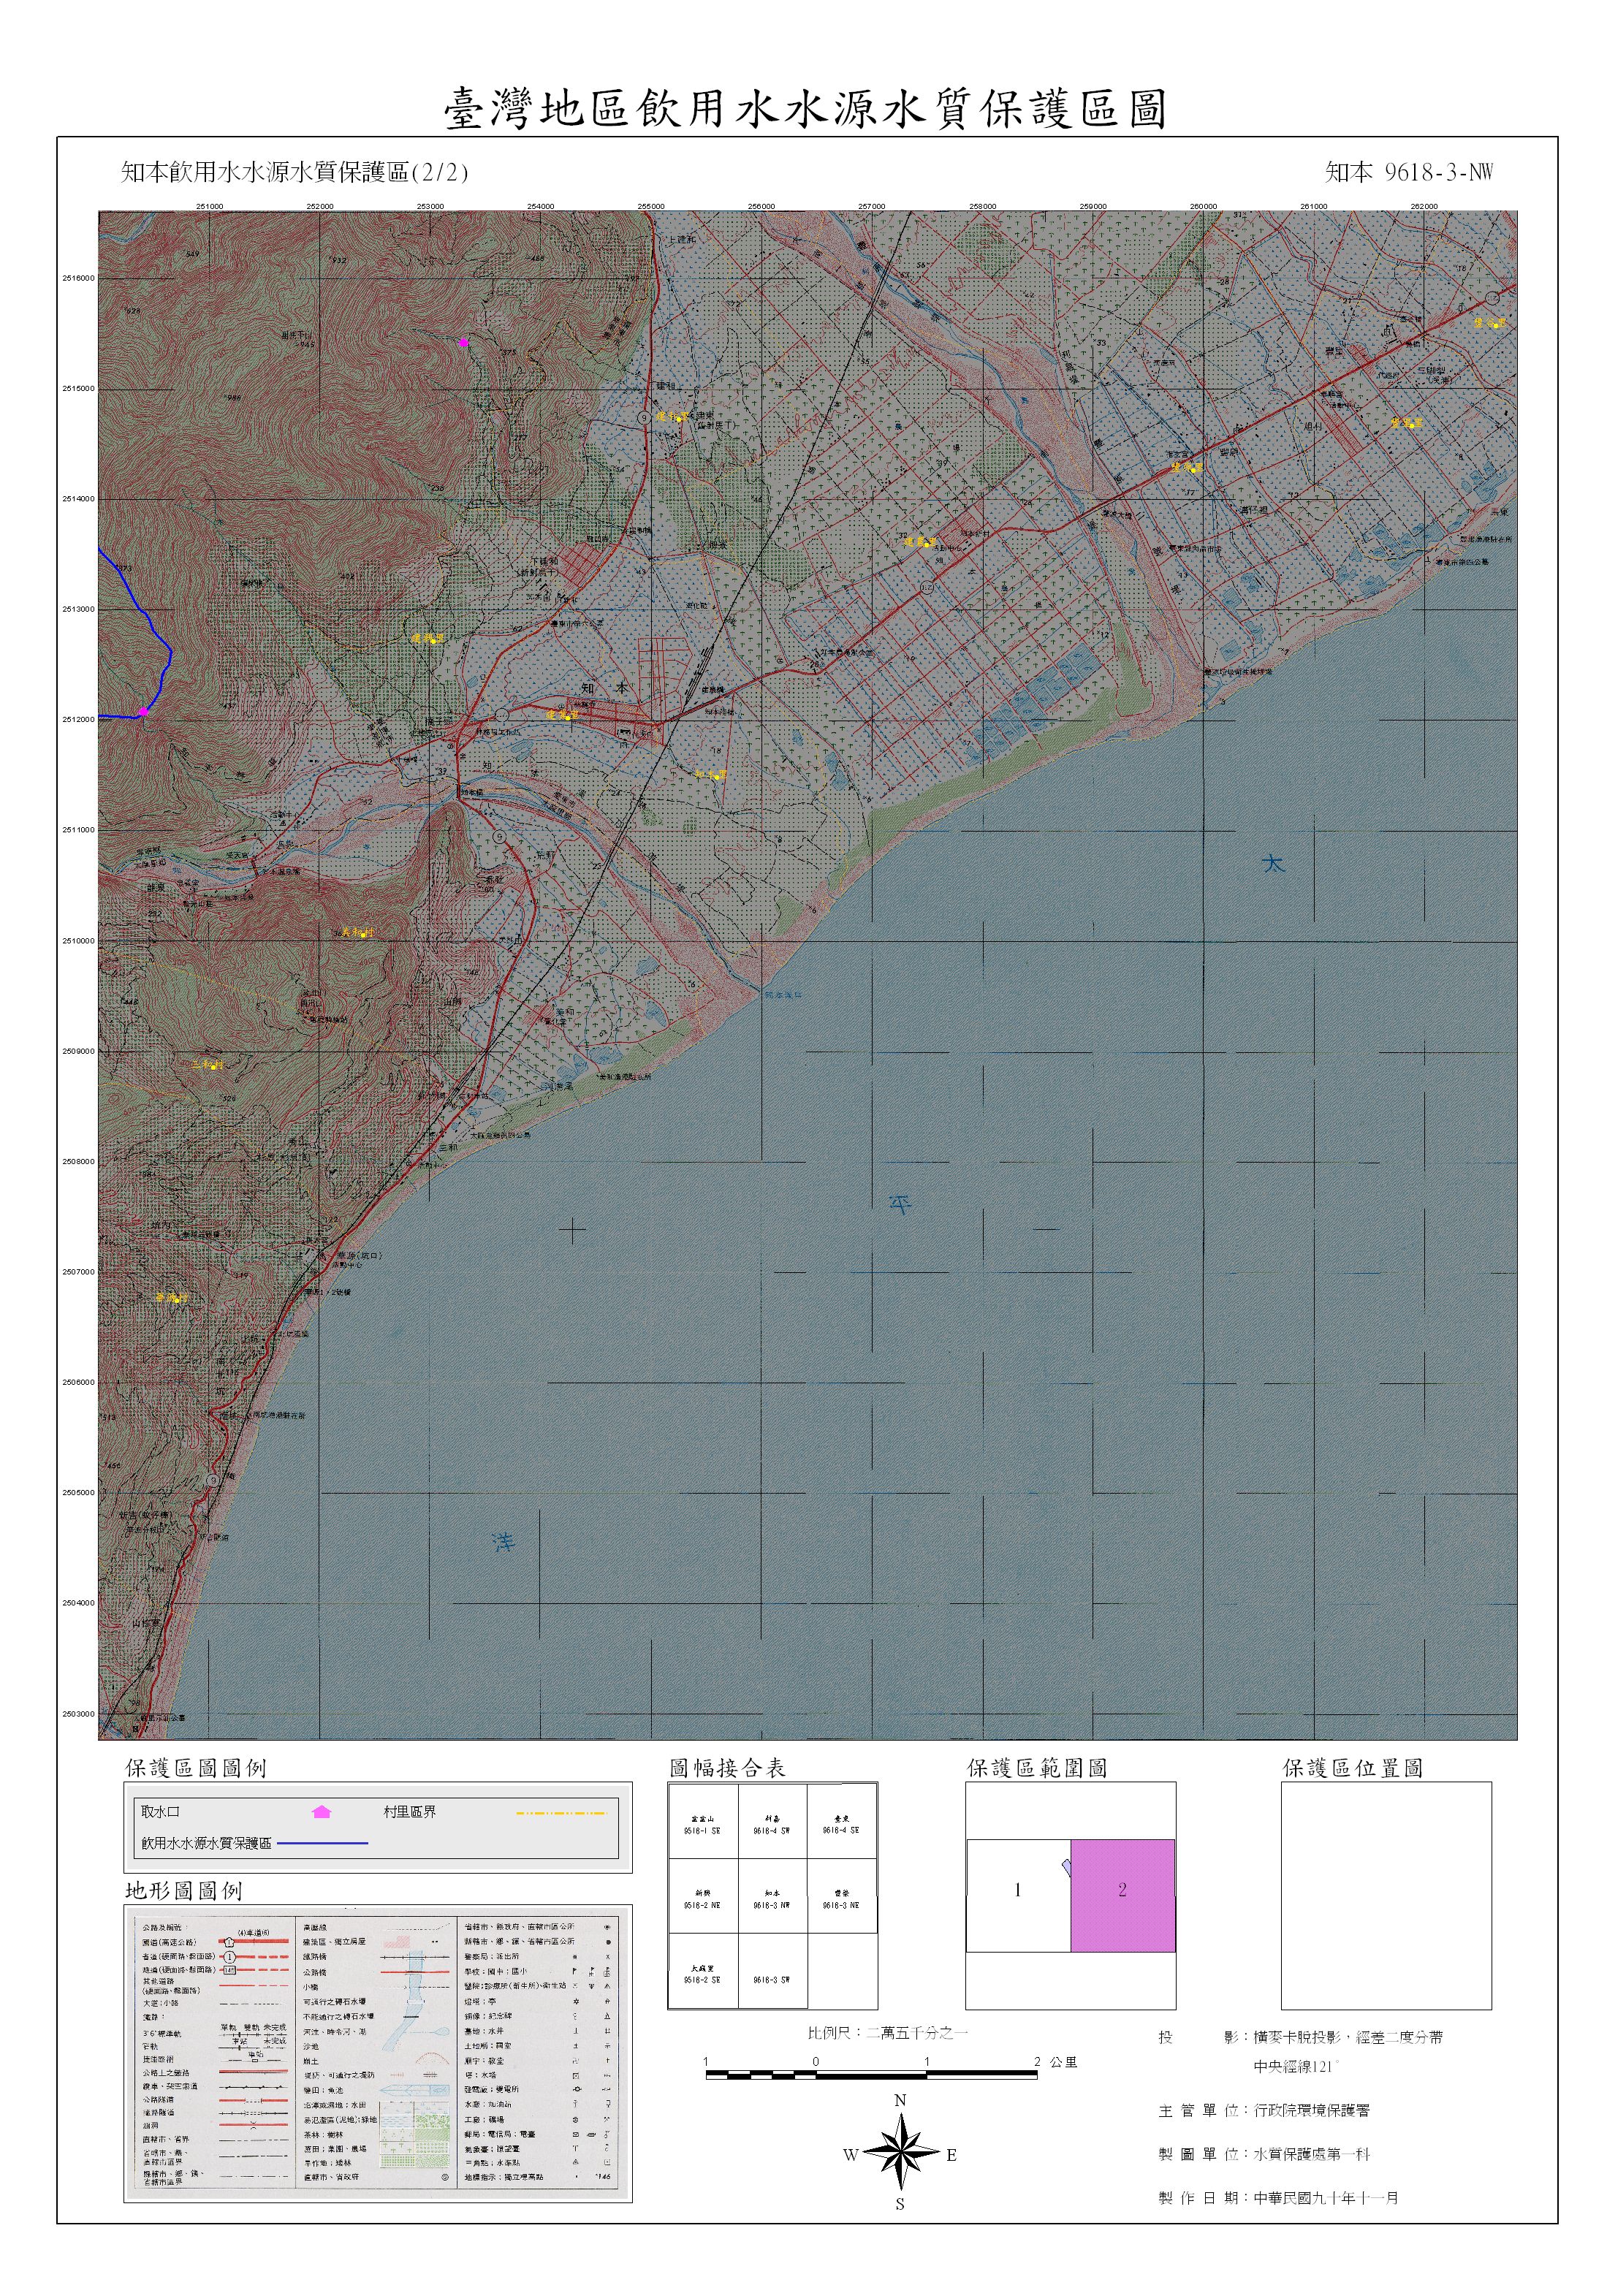Click the purple region 2 in the range map
Image resolution: width=1607 pixels, height=2296 pixels.
[x=1122, y=1894]
